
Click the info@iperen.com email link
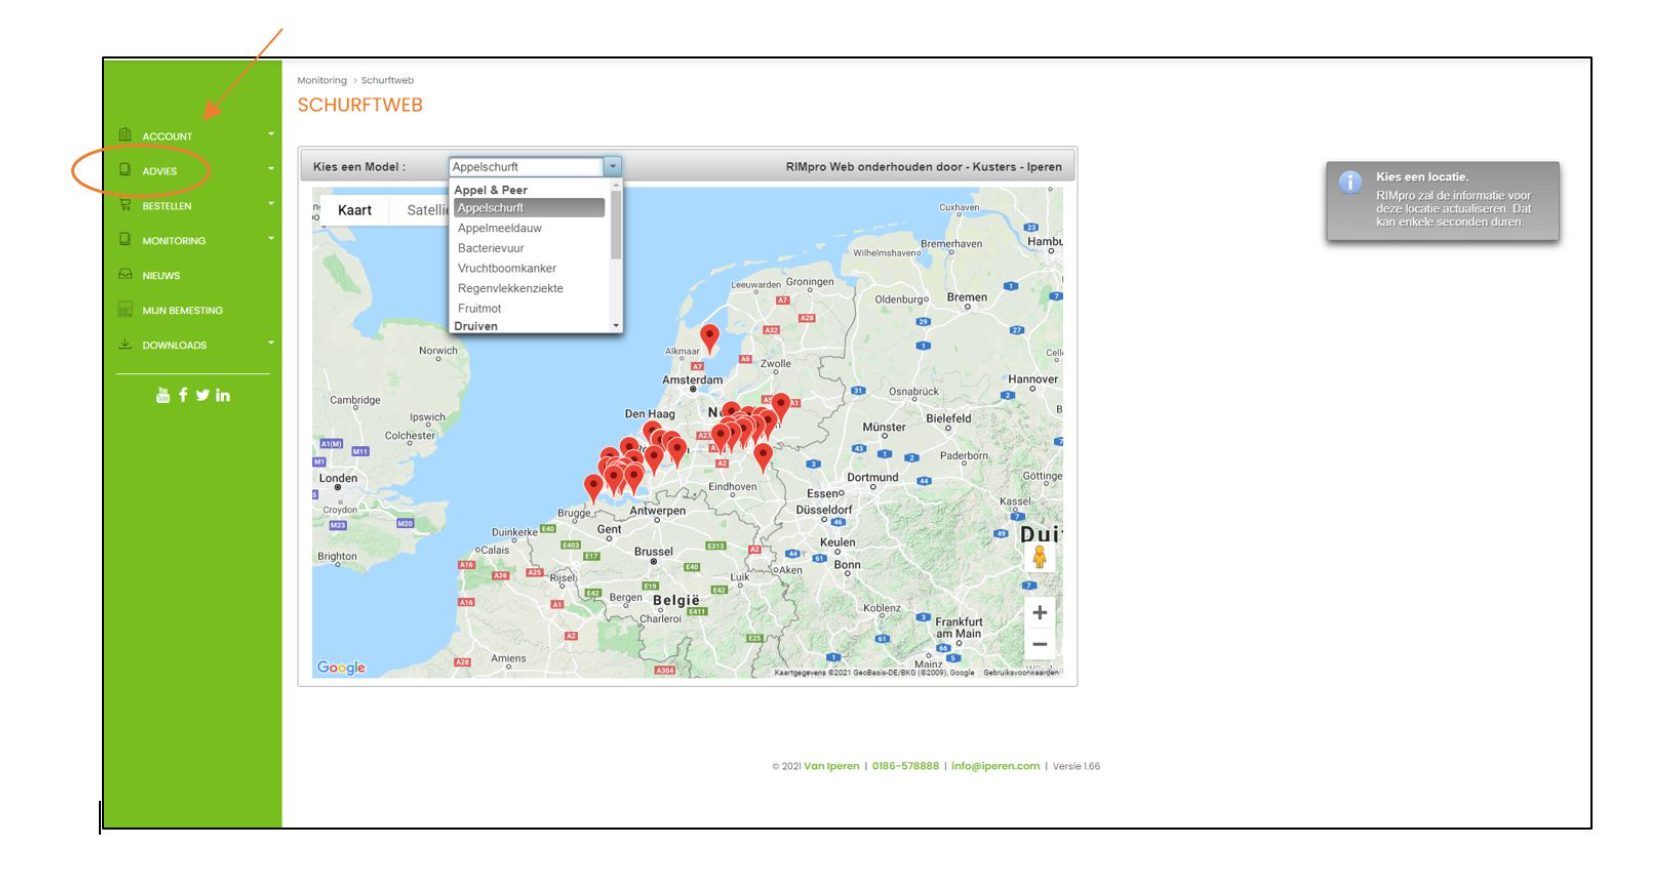995,766
